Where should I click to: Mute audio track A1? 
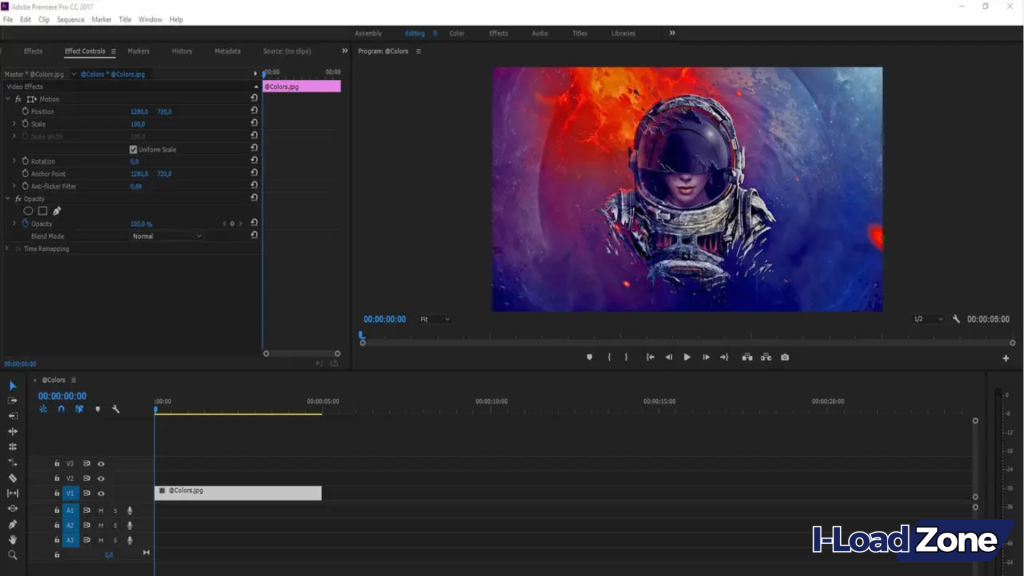(101, 511)
